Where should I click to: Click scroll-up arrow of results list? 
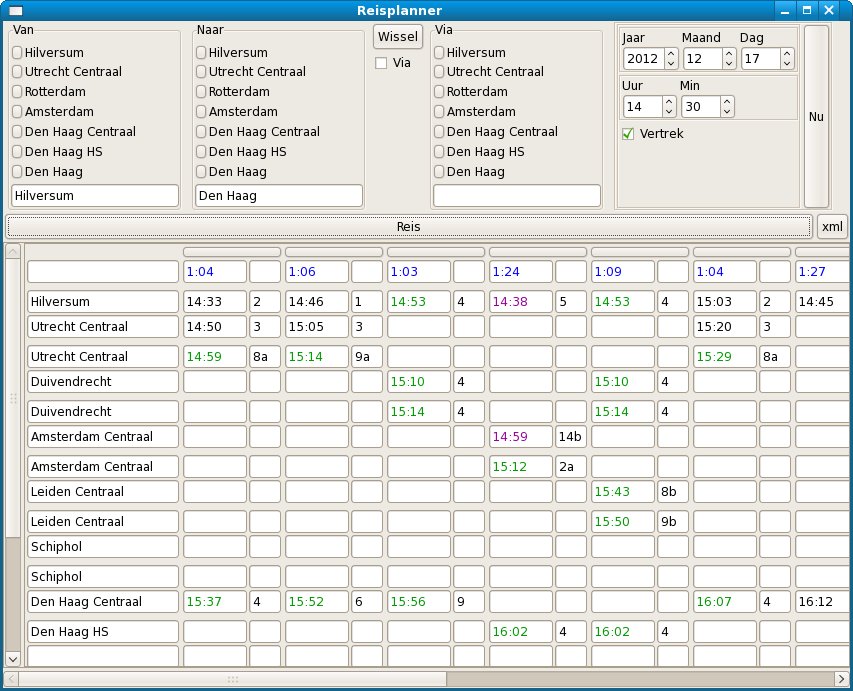pyautogui.click(x=13, y=251)
